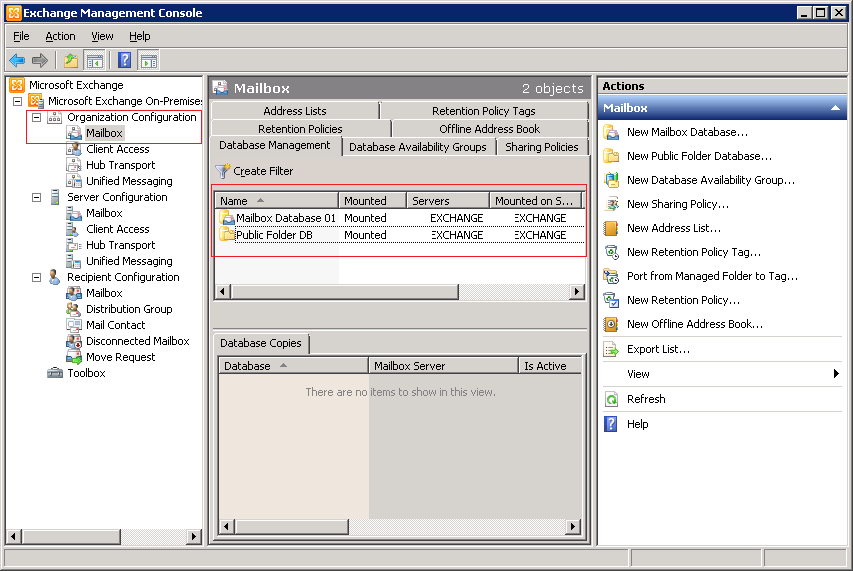This screenshot has width=853, height=571.
Task: Switch to the Retention Policy Tags tab
Action: coord(484,111)
